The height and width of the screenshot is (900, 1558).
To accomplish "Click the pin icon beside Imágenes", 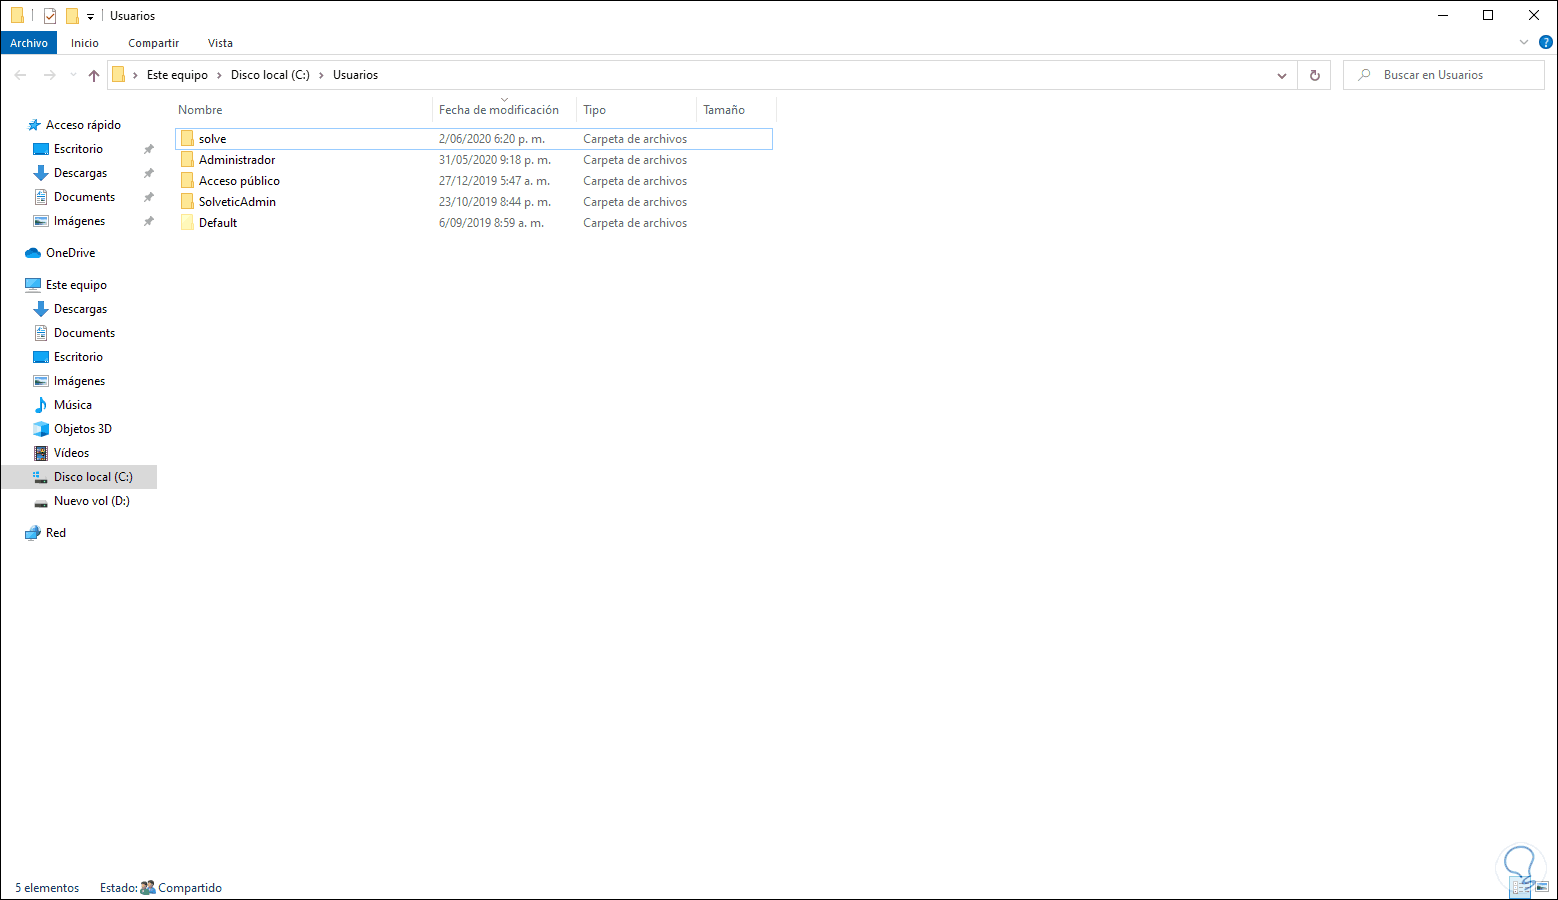I will tap(149, 221).
